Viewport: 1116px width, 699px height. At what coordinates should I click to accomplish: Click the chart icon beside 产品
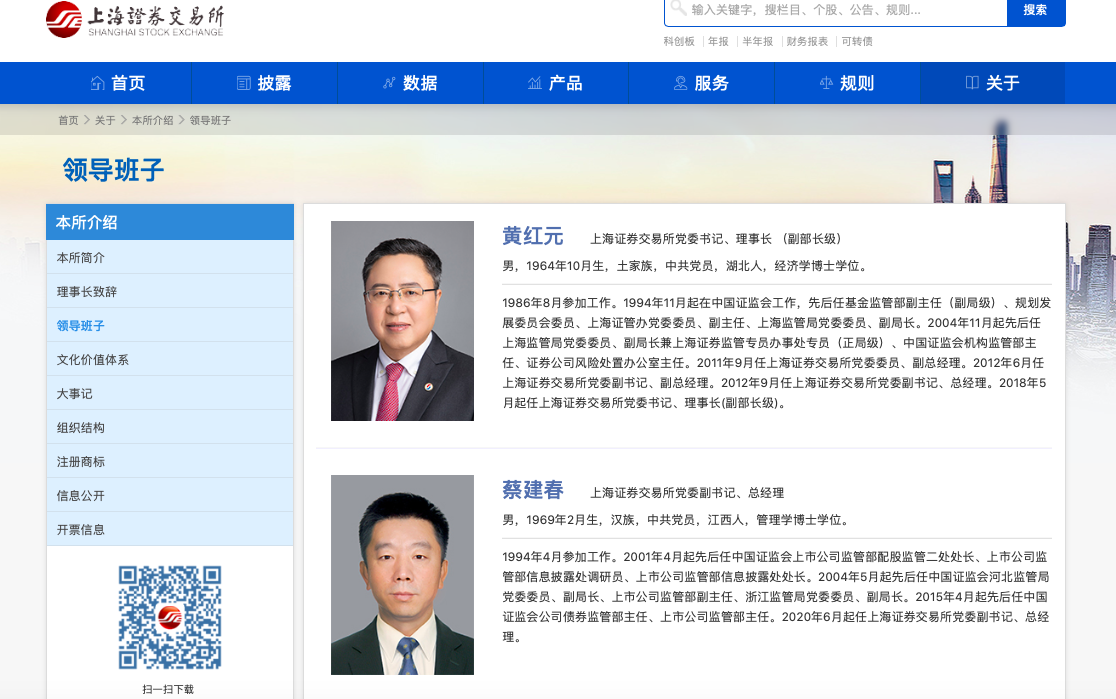[x=535, y=83]
